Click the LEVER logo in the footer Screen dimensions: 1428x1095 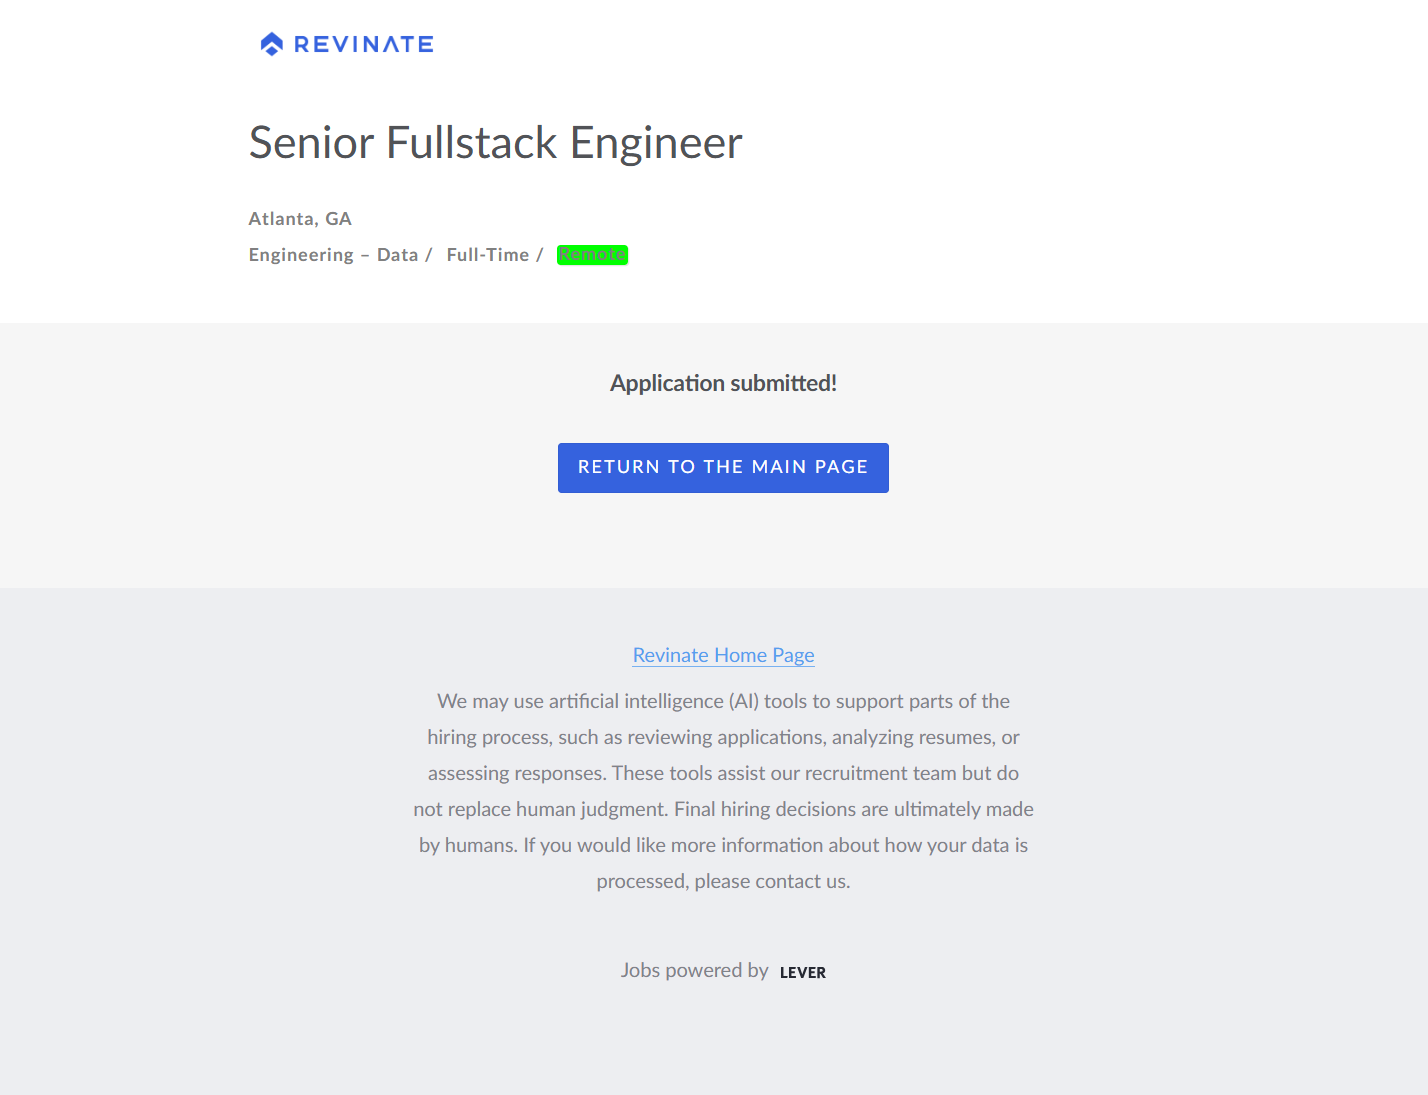click(x=803, y=973)
